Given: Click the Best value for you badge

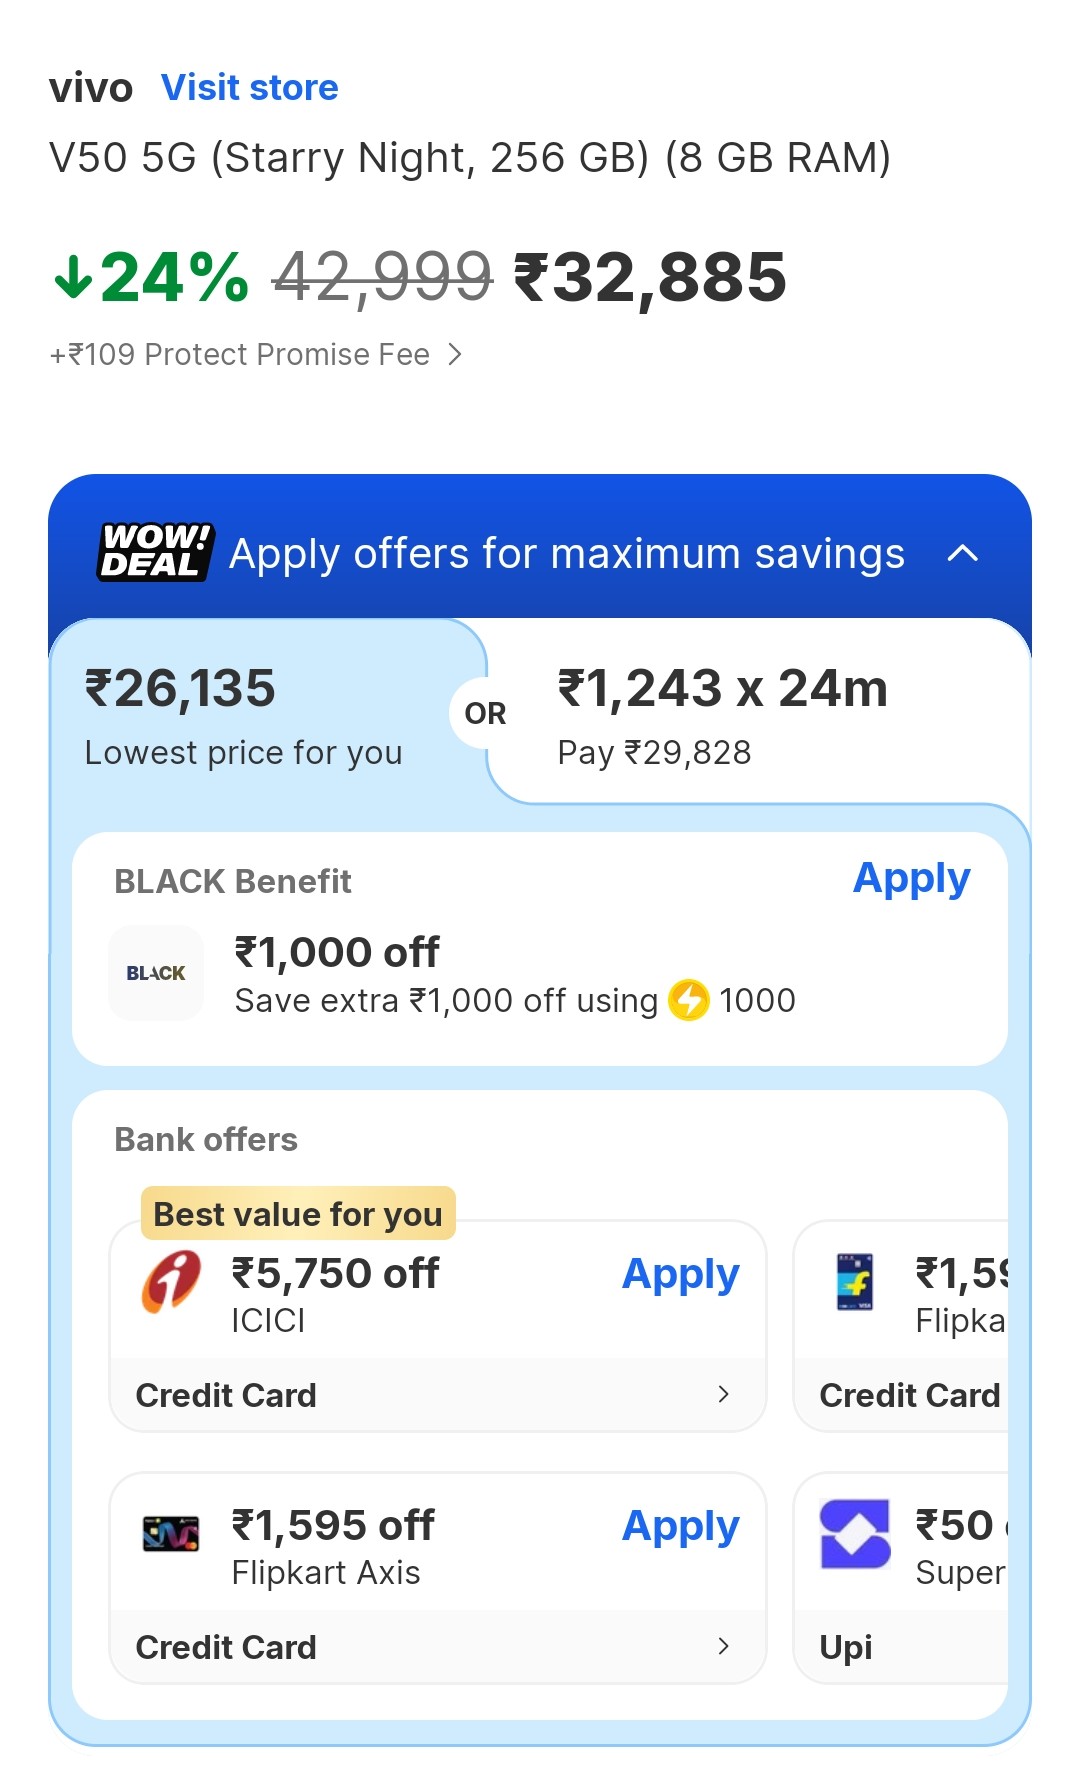Looking at the screenshot, I should point(298,1214).
